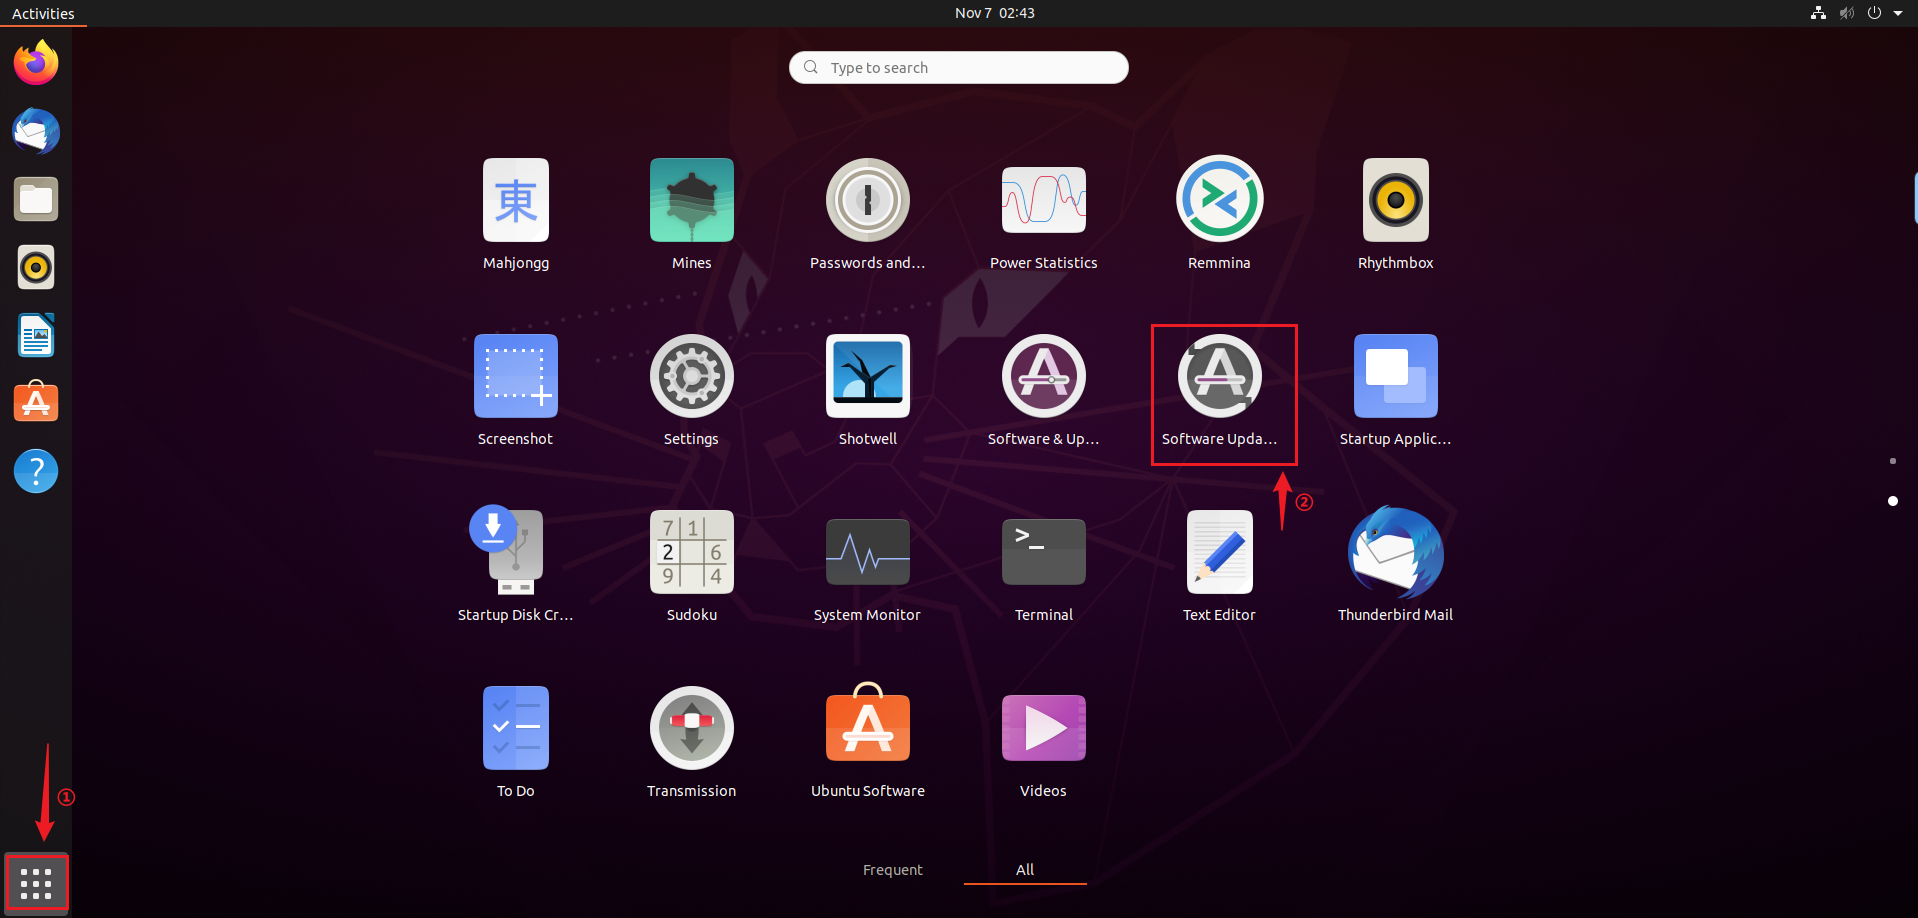Go to the first app page indicator dot
This screenshot has width=1918, height=918.
(x=1892, y=461)
